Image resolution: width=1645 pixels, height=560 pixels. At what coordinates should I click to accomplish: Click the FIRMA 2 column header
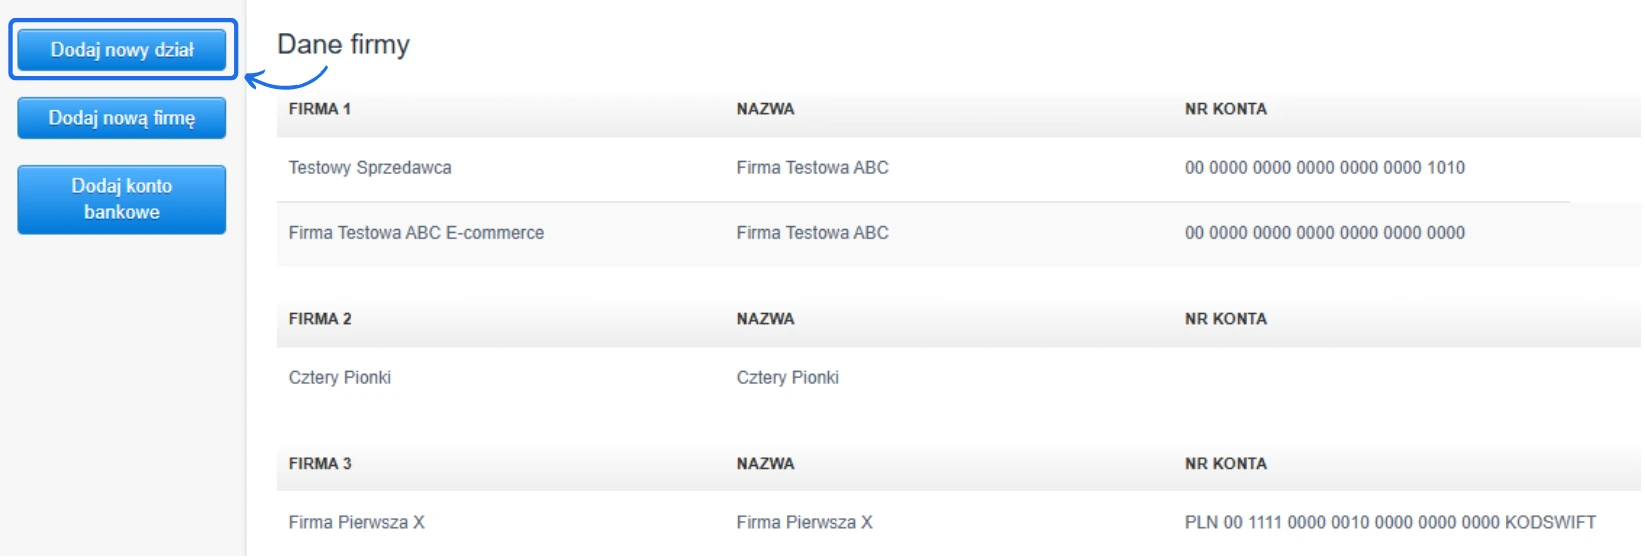pos(320,319)
